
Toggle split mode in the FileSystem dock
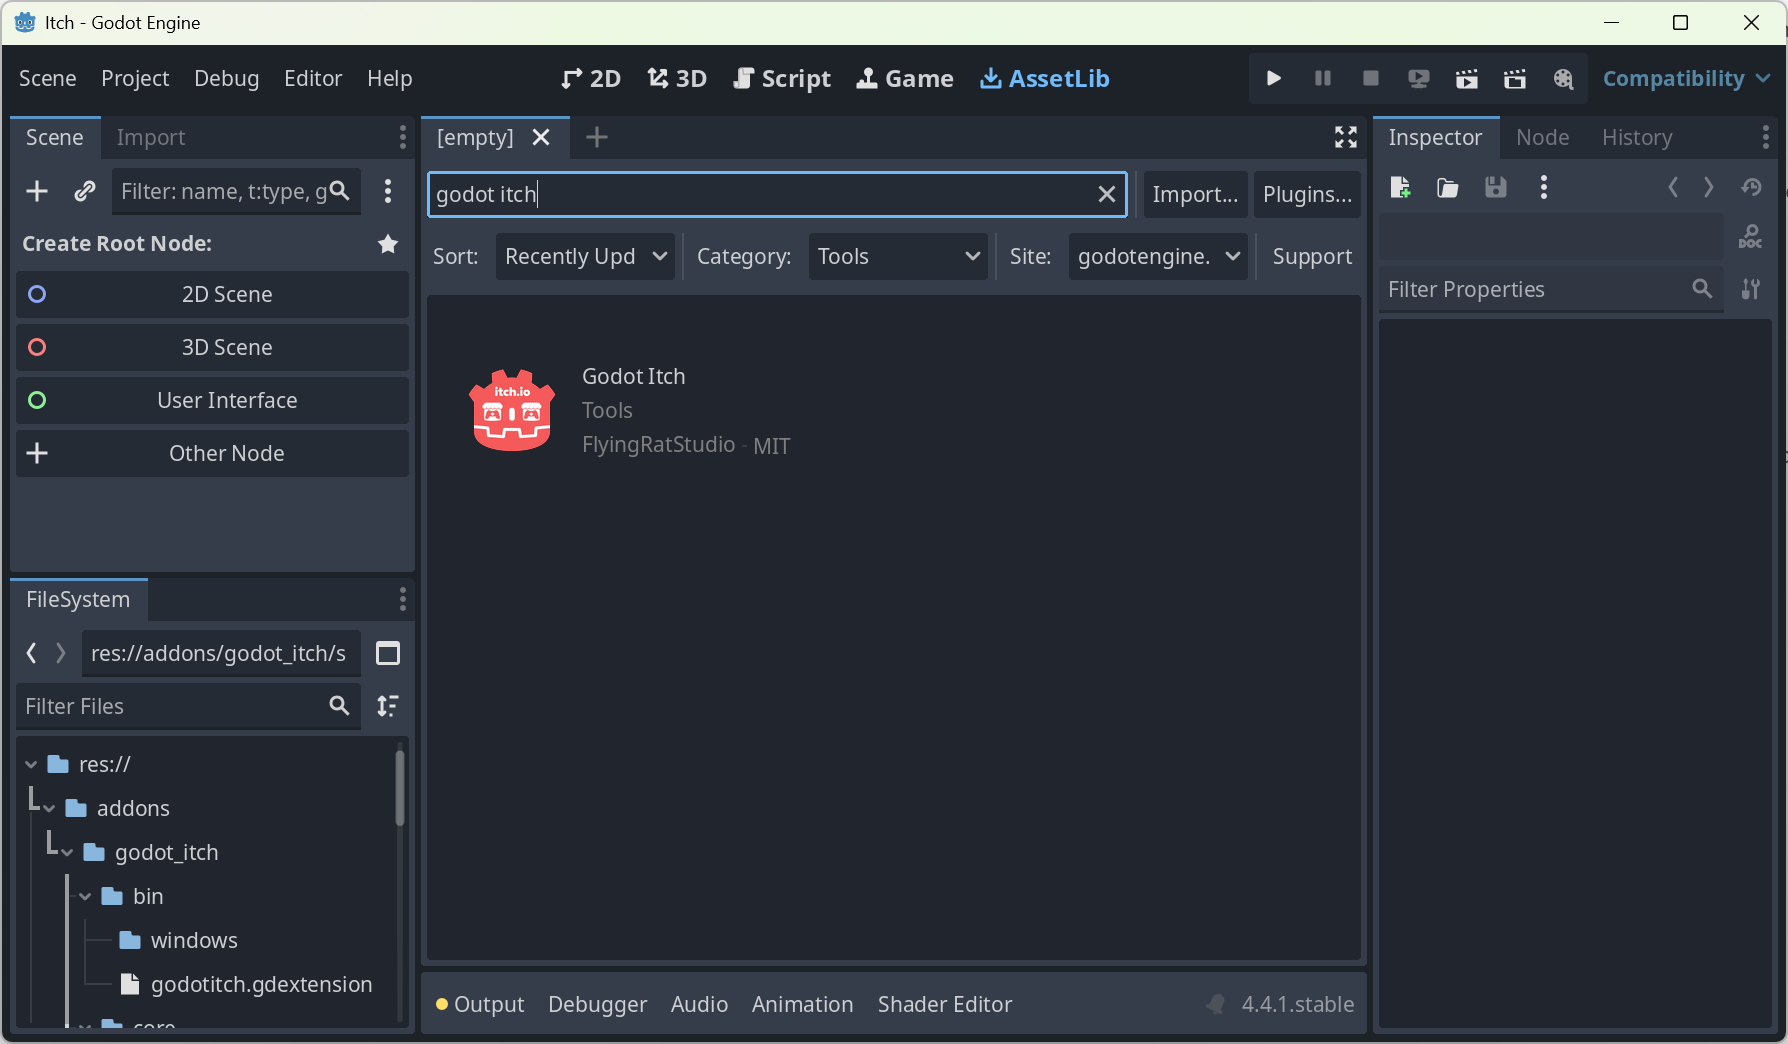pos(388,653)
